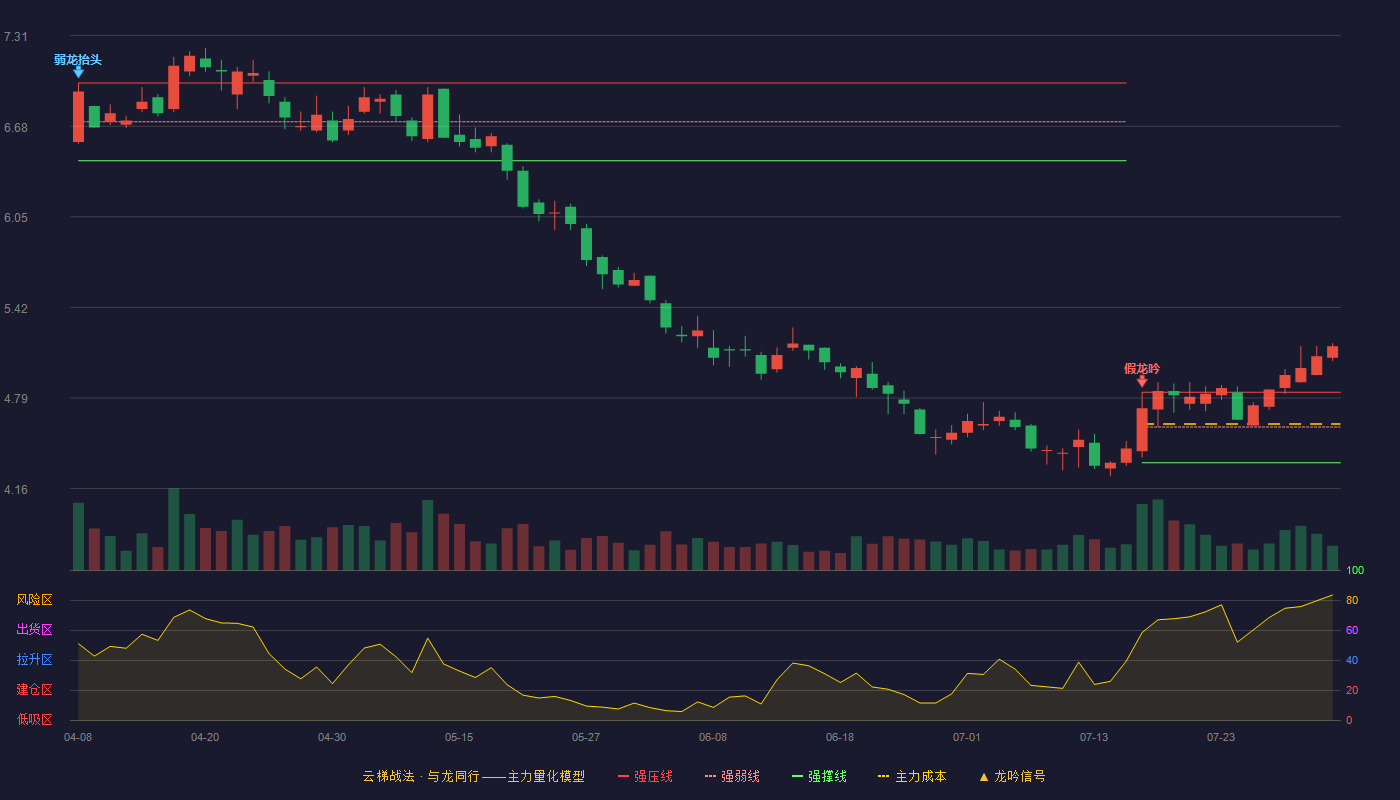The width and height of the screenshot is (1400, 800).
Task: Click the 弱龙抬头 signal label
Action: tap(78, 59)
